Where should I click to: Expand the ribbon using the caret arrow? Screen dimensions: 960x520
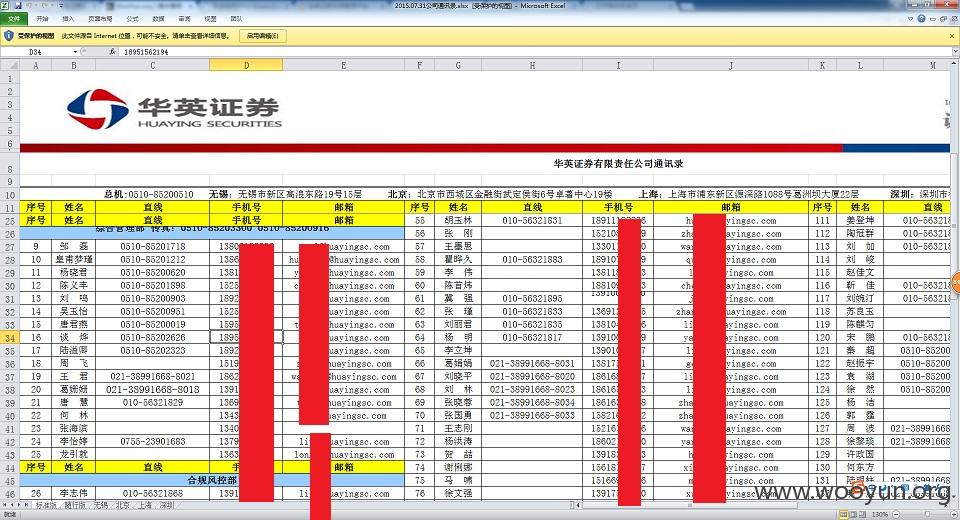pos(911,18)
